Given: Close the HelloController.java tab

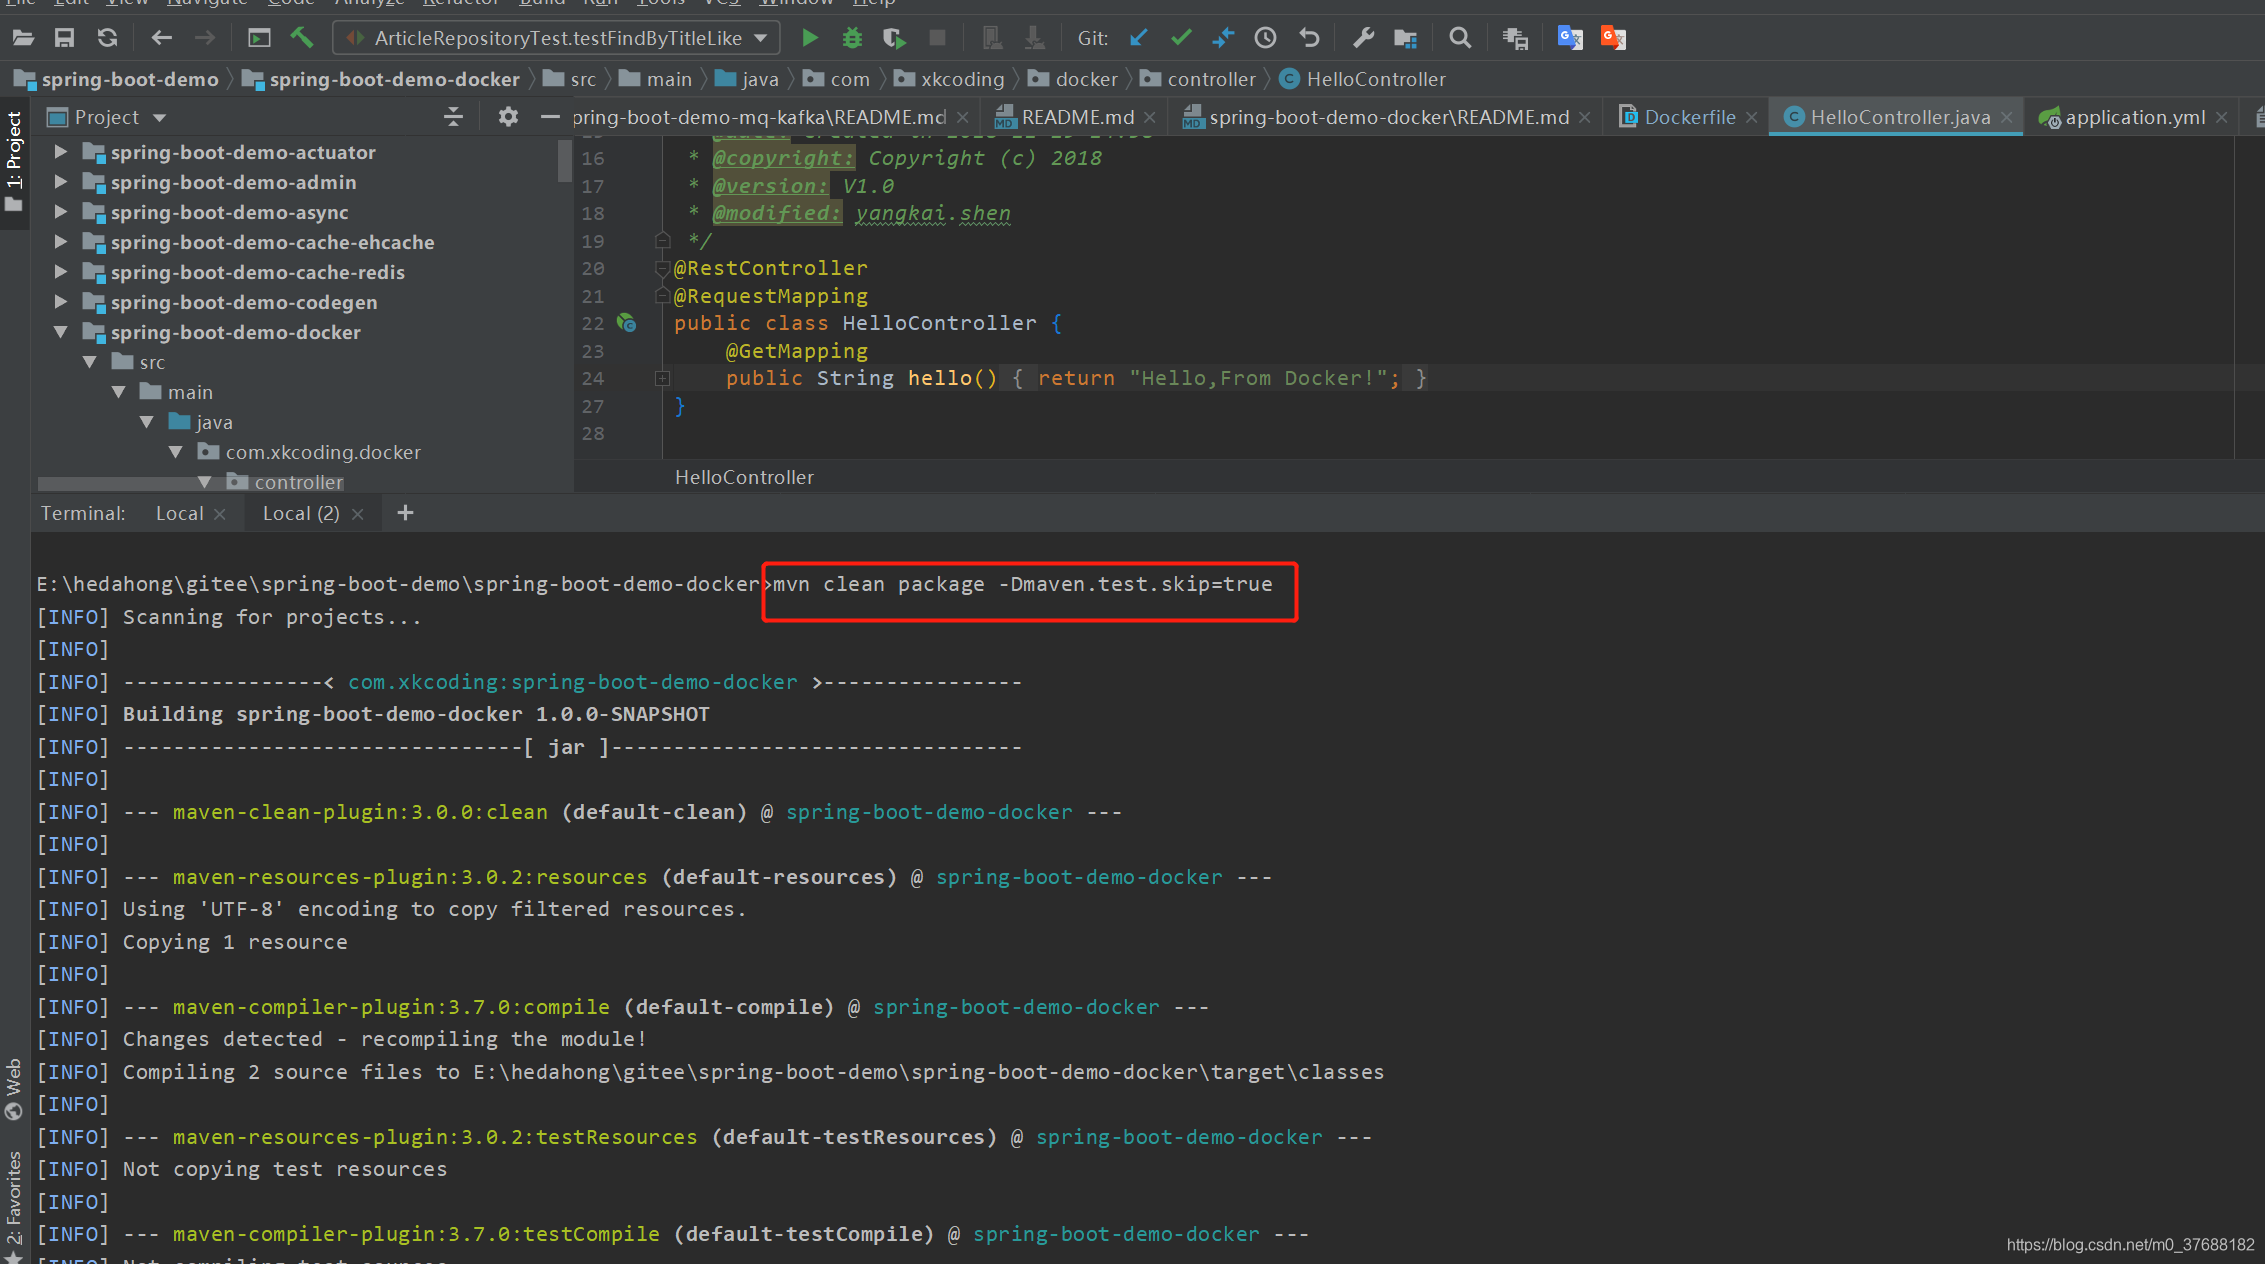Looking at the screenshot, I should point(2006,117).
